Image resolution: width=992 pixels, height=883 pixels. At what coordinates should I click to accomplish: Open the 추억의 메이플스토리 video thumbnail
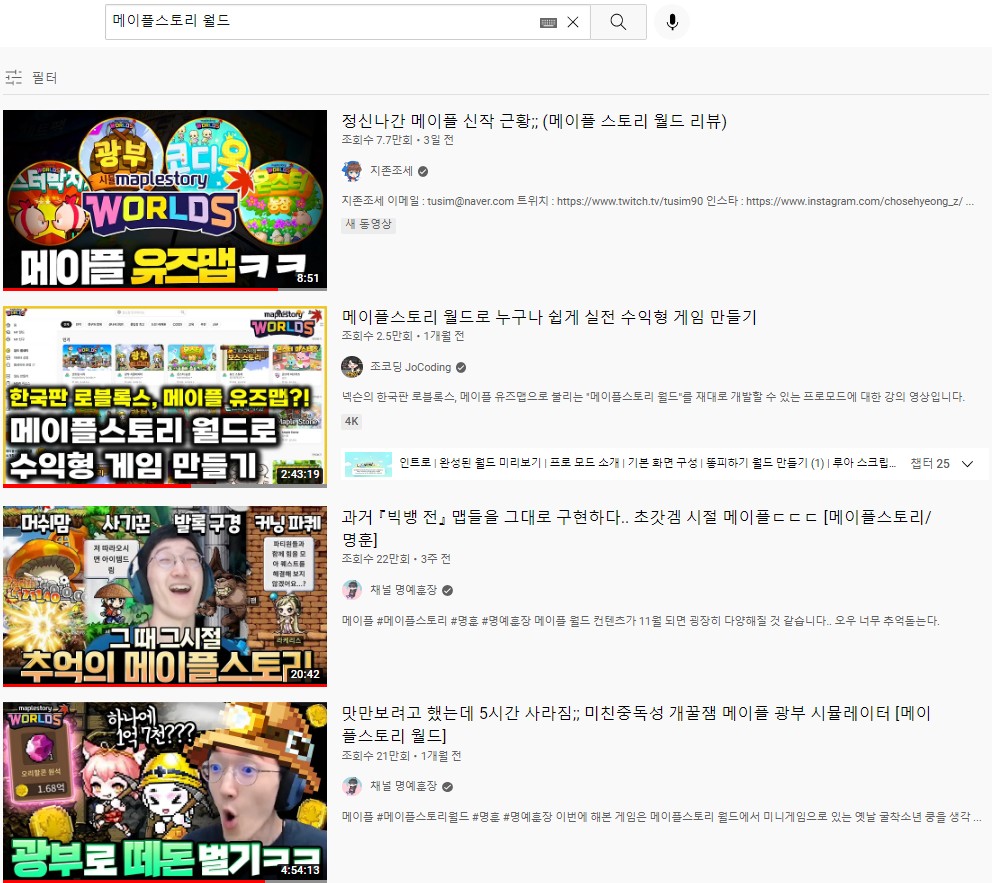pyautogui.click(x=165, y=596)
